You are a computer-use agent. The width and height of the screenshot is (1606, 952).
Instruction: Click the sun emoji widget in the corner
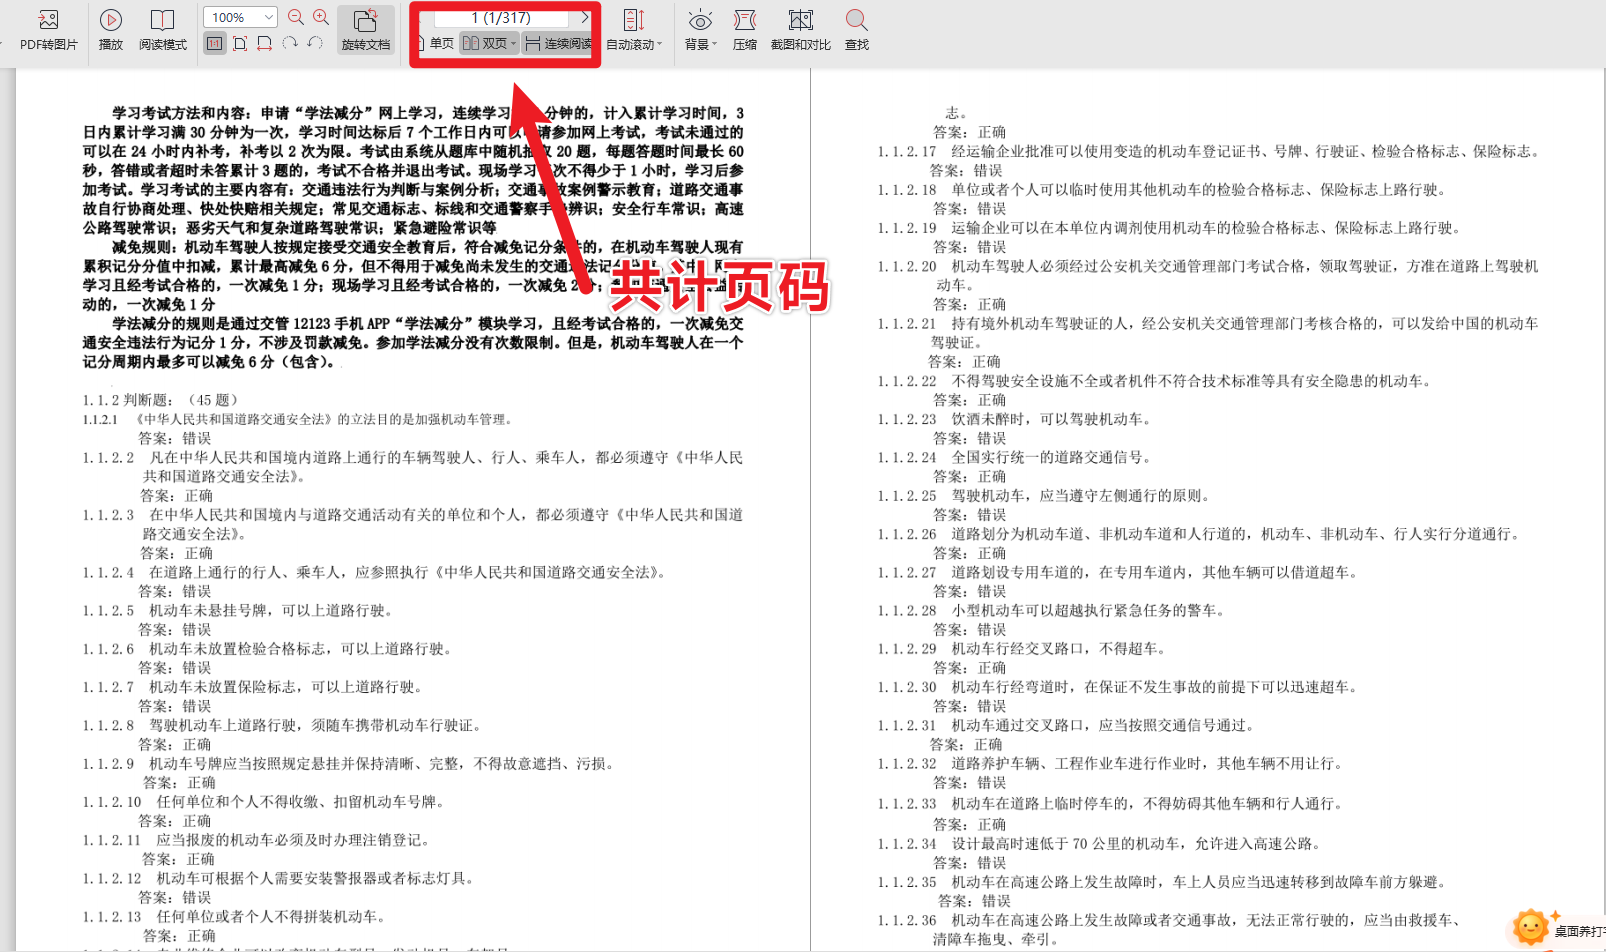click(x=1529, y=925)
